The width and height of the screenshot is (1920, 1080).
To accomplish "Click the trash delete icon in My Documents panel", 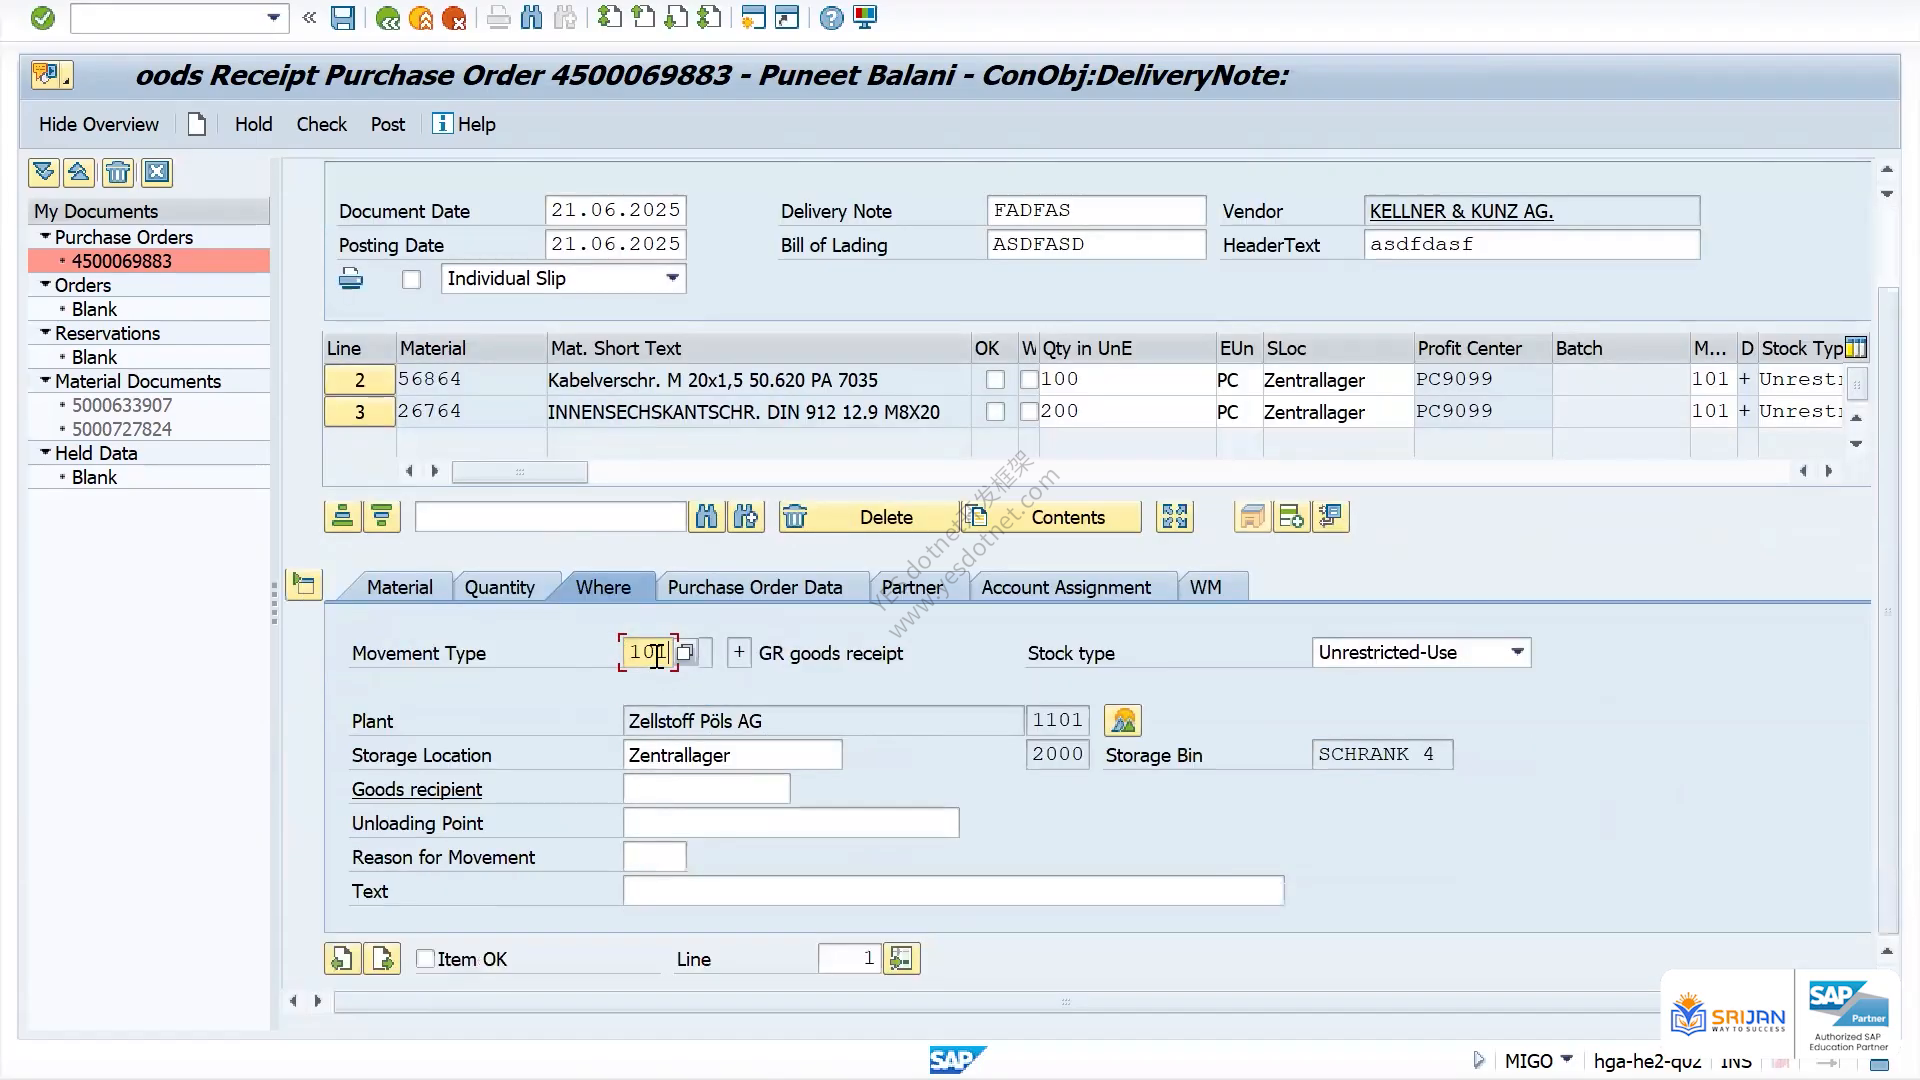I will (118, 173).
